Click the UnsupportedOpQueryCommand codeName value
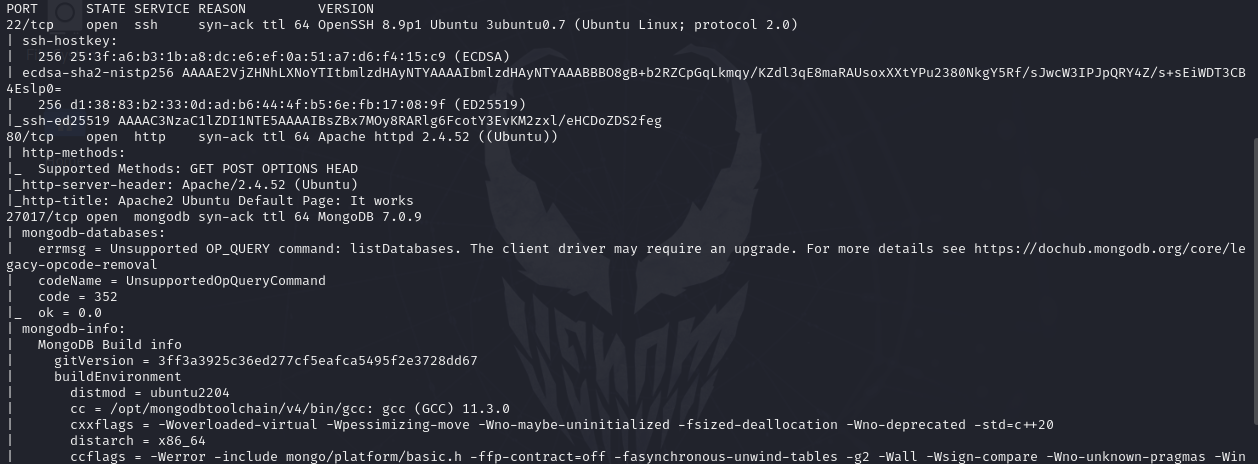Image resolution: width=1258 pixels, height=464 pixels. click(x=226, y=281)
